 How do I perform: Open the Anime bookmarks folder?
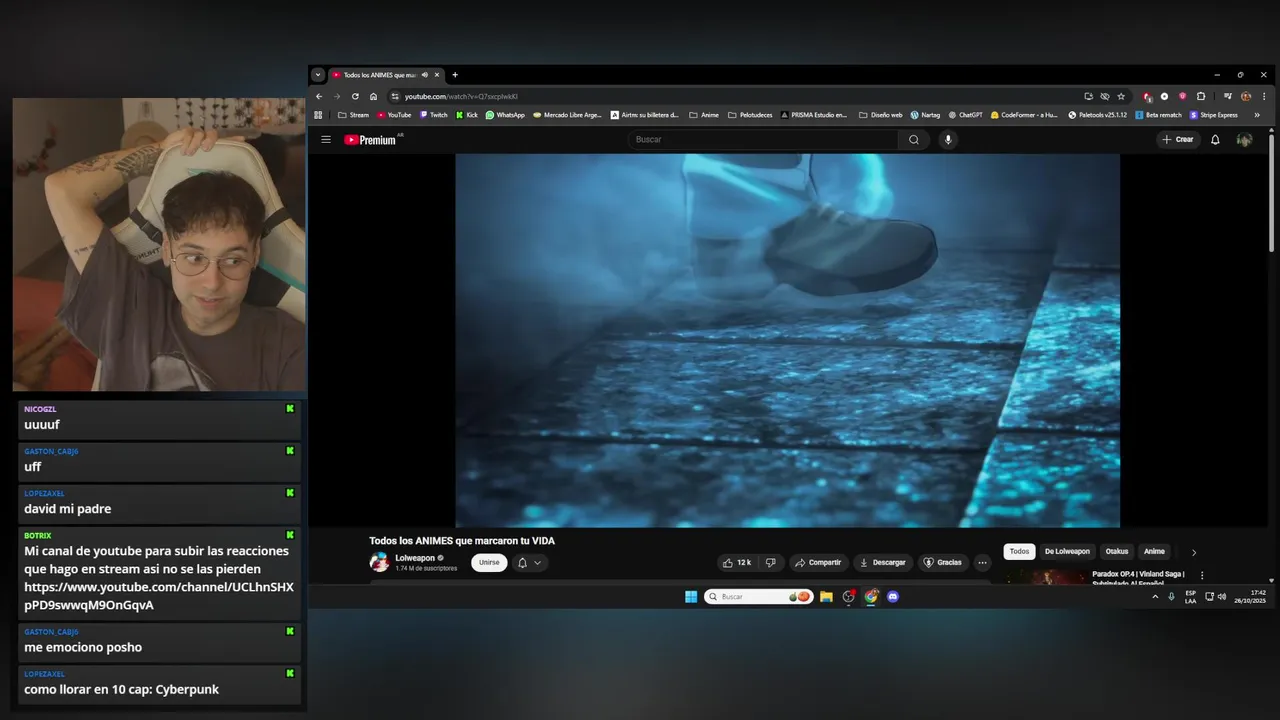click(x=704, y=115)
